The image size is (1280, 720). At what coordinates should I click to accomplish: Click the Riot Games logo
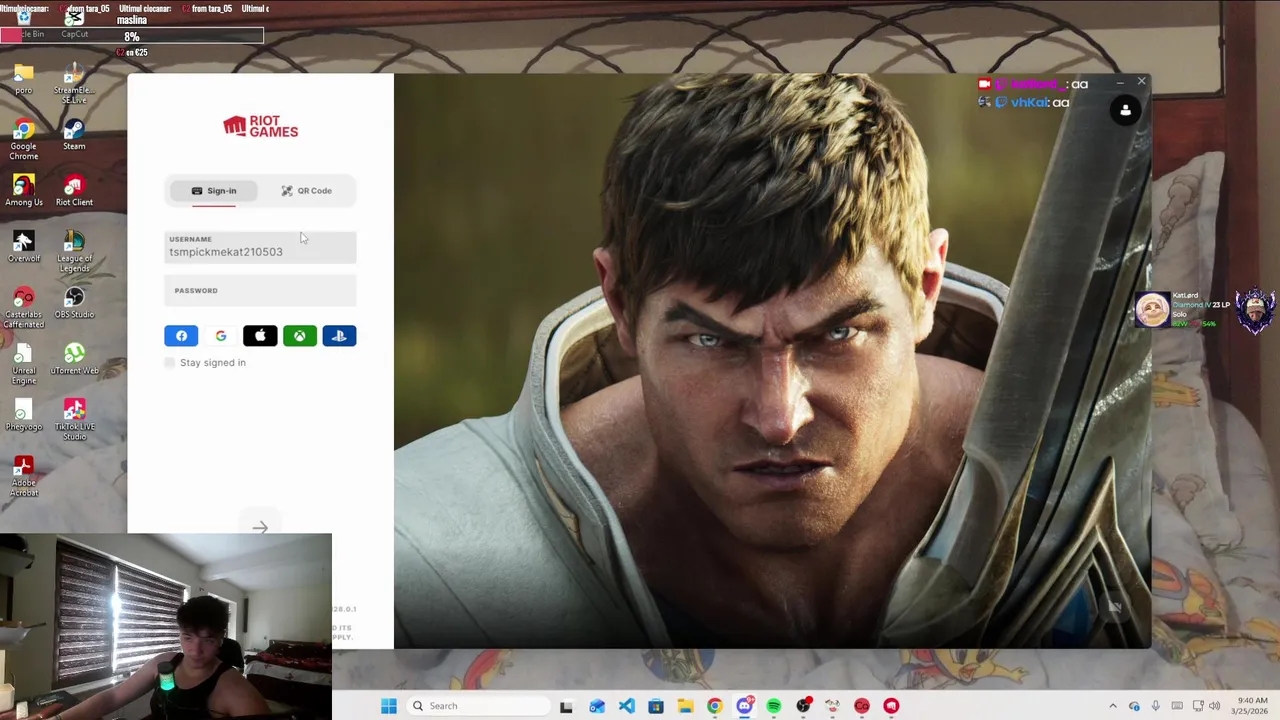click(x=260, y=127)
